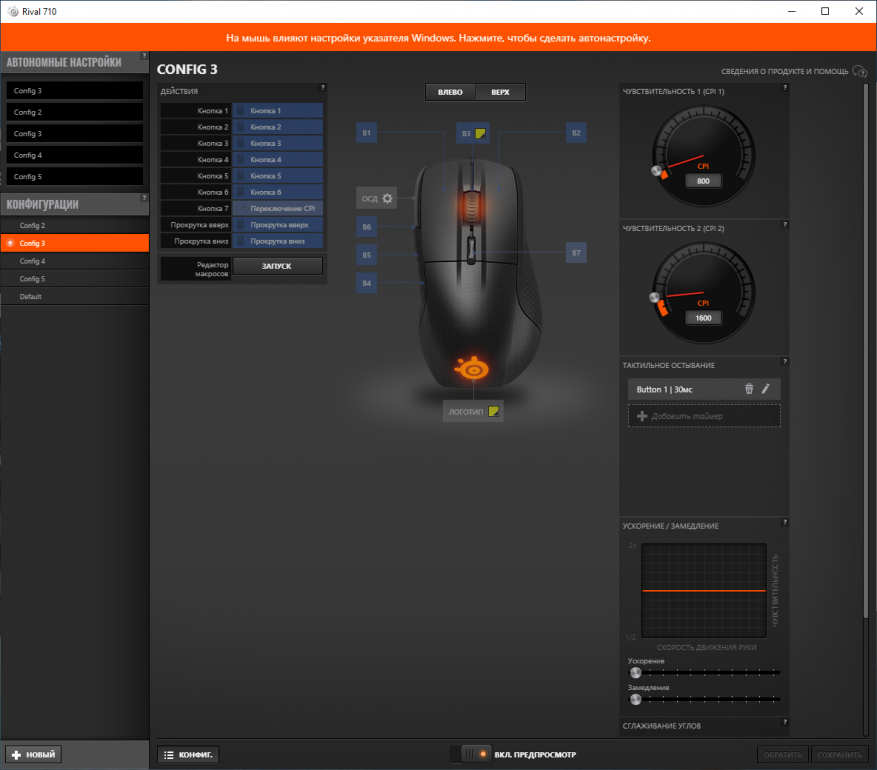The height and width of the screenshot is (770, 877).
Task: Select the B7 button marker
Action: (576, 253)
